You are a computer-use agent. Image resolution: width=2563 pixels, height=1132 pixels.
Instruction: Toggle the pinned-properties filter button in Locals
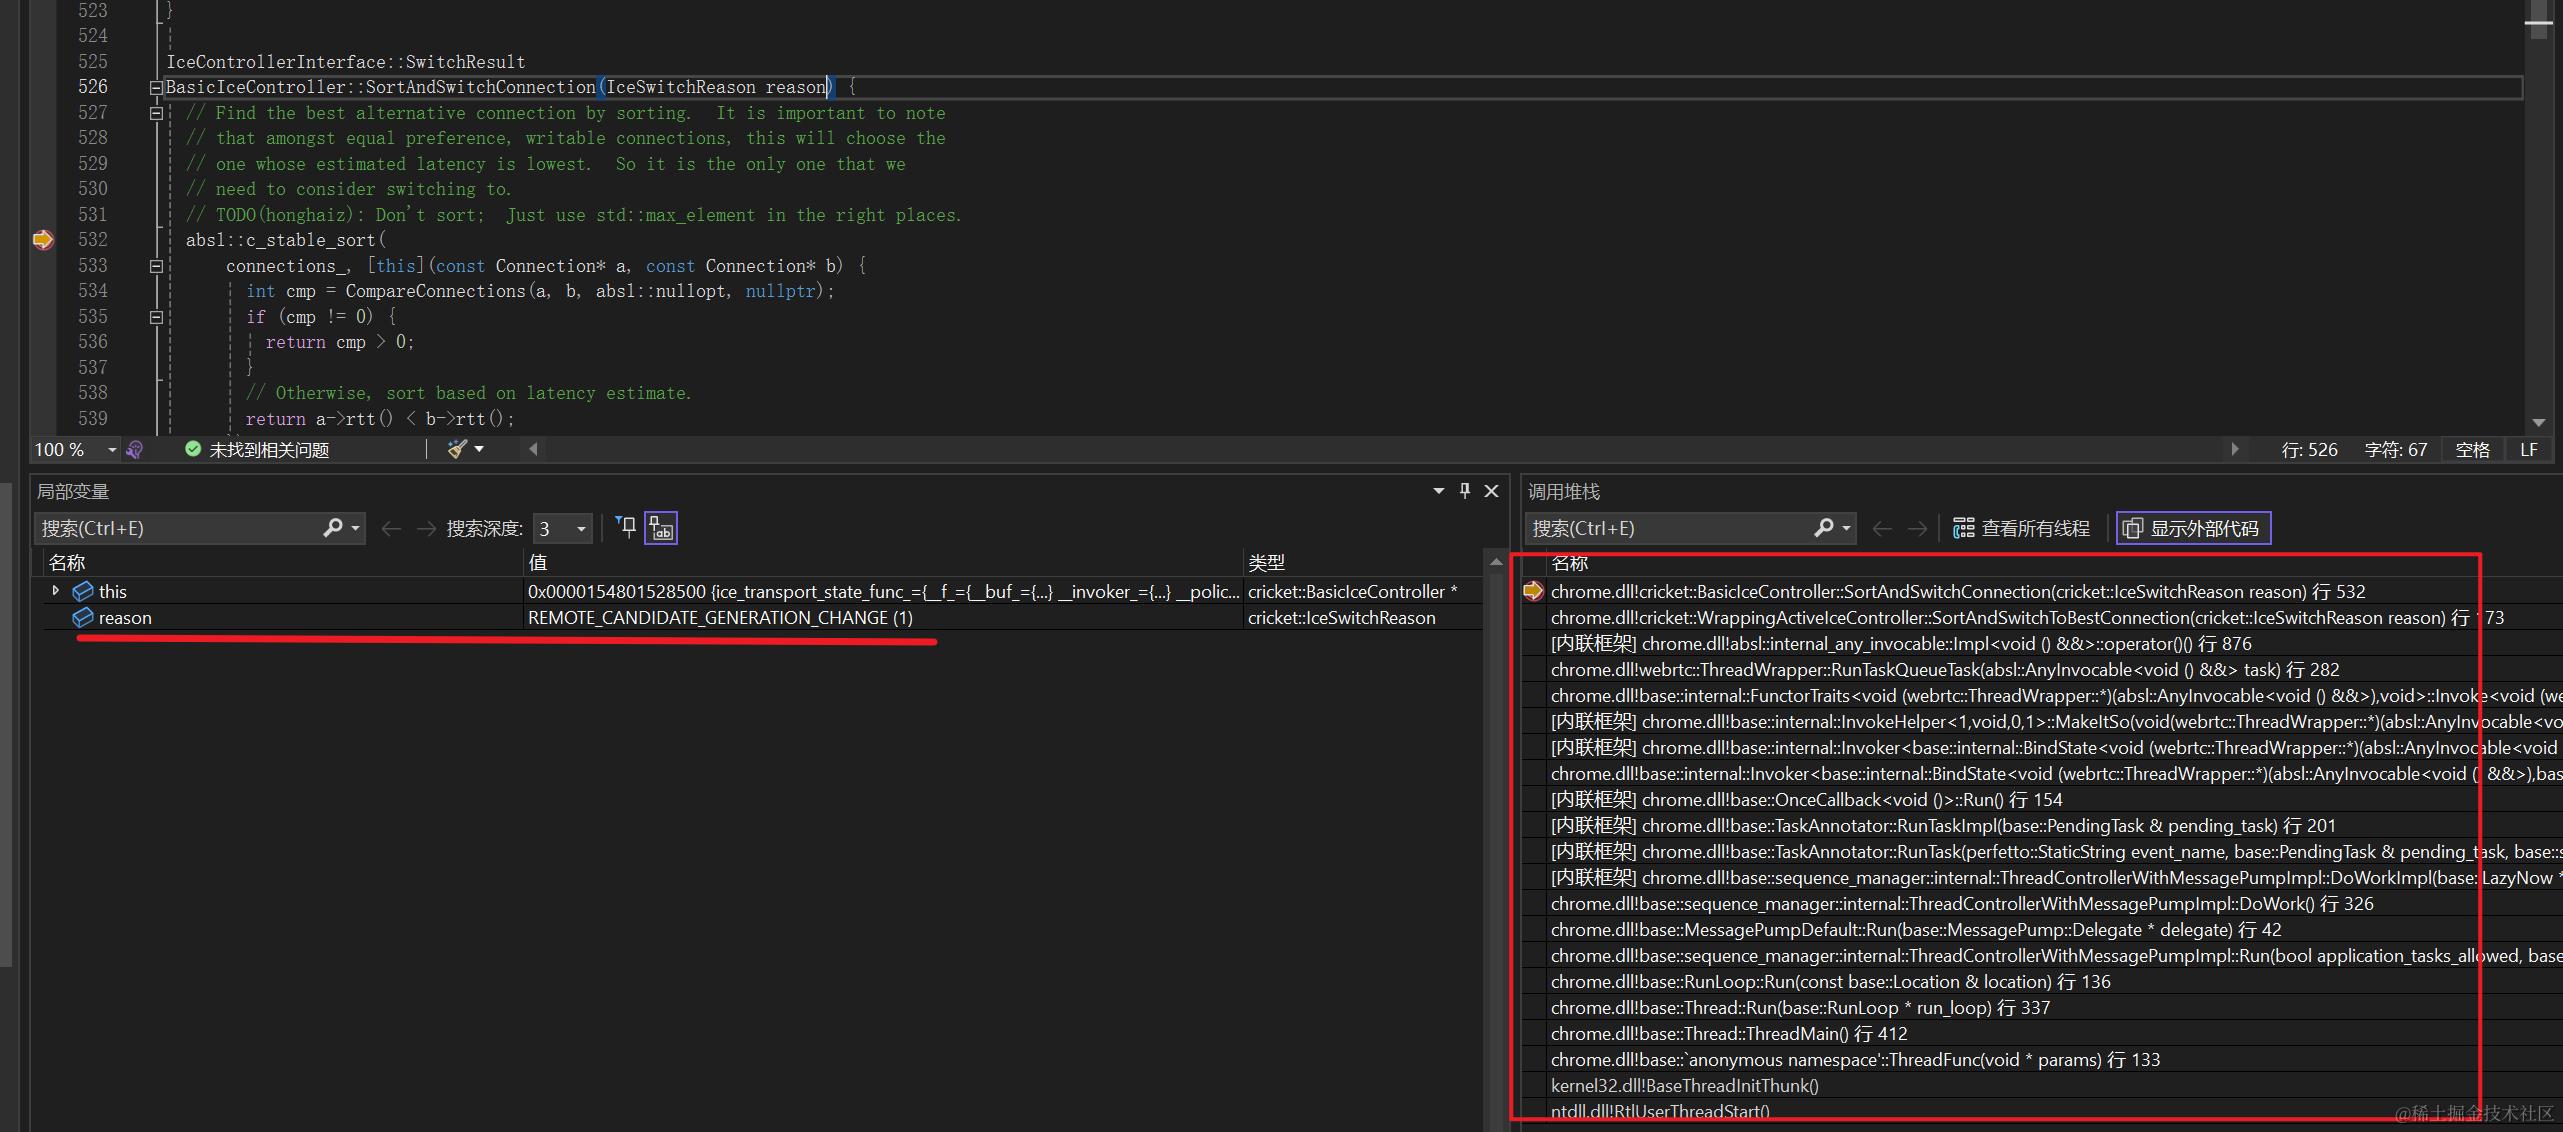pyautogui.click(x=626, y=528)
